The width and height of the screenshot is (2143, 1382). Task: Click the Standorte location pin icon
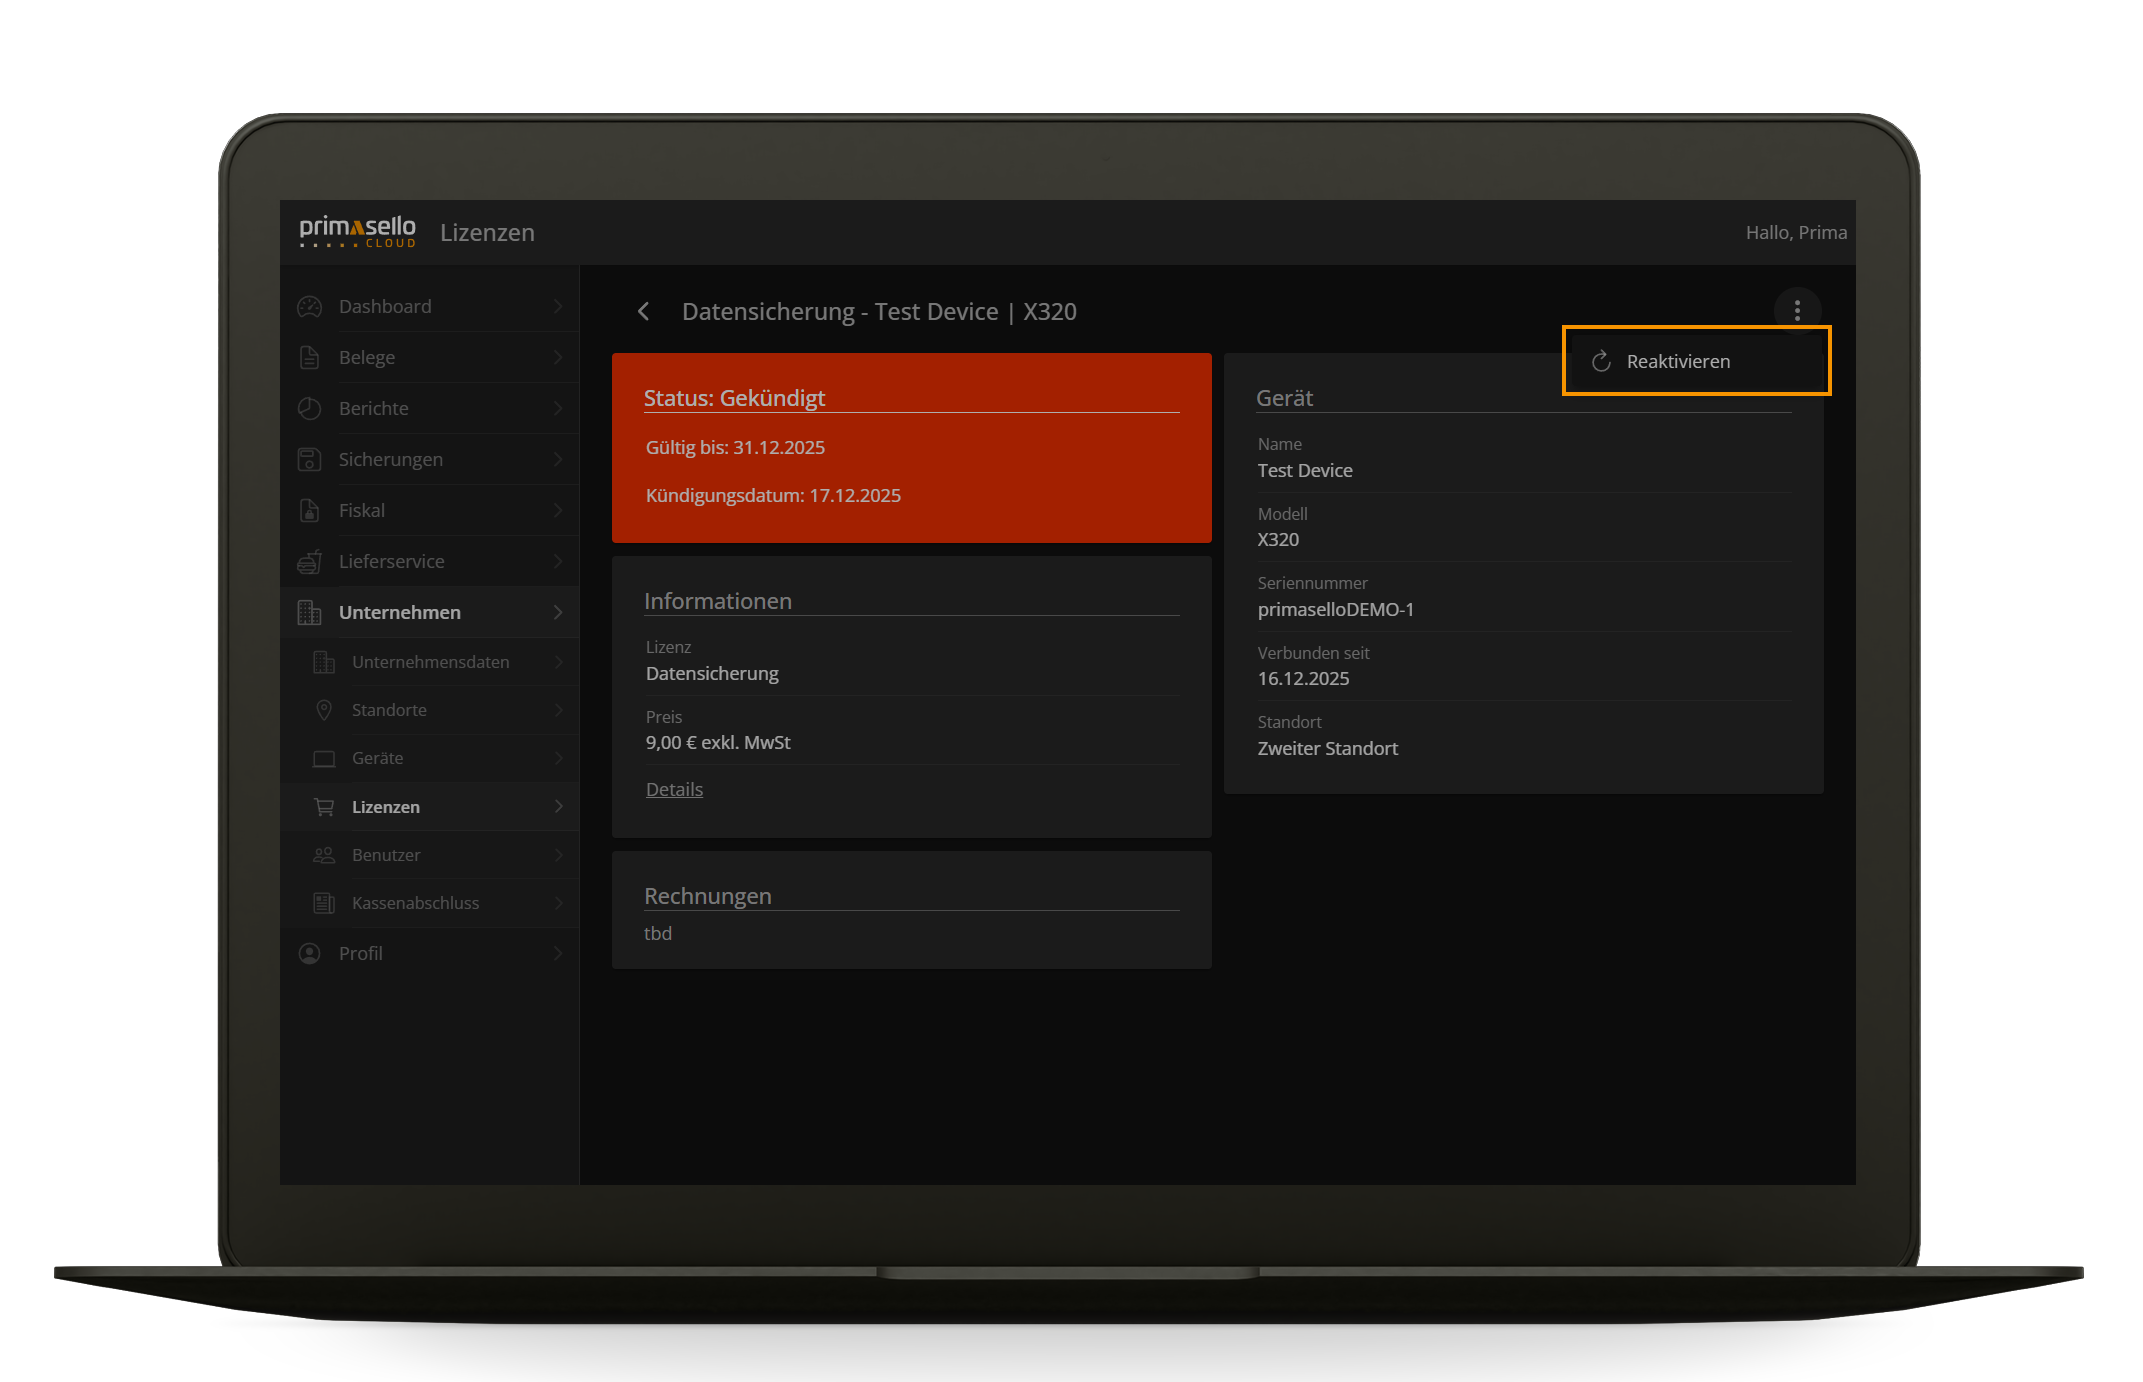click(324, 710)
